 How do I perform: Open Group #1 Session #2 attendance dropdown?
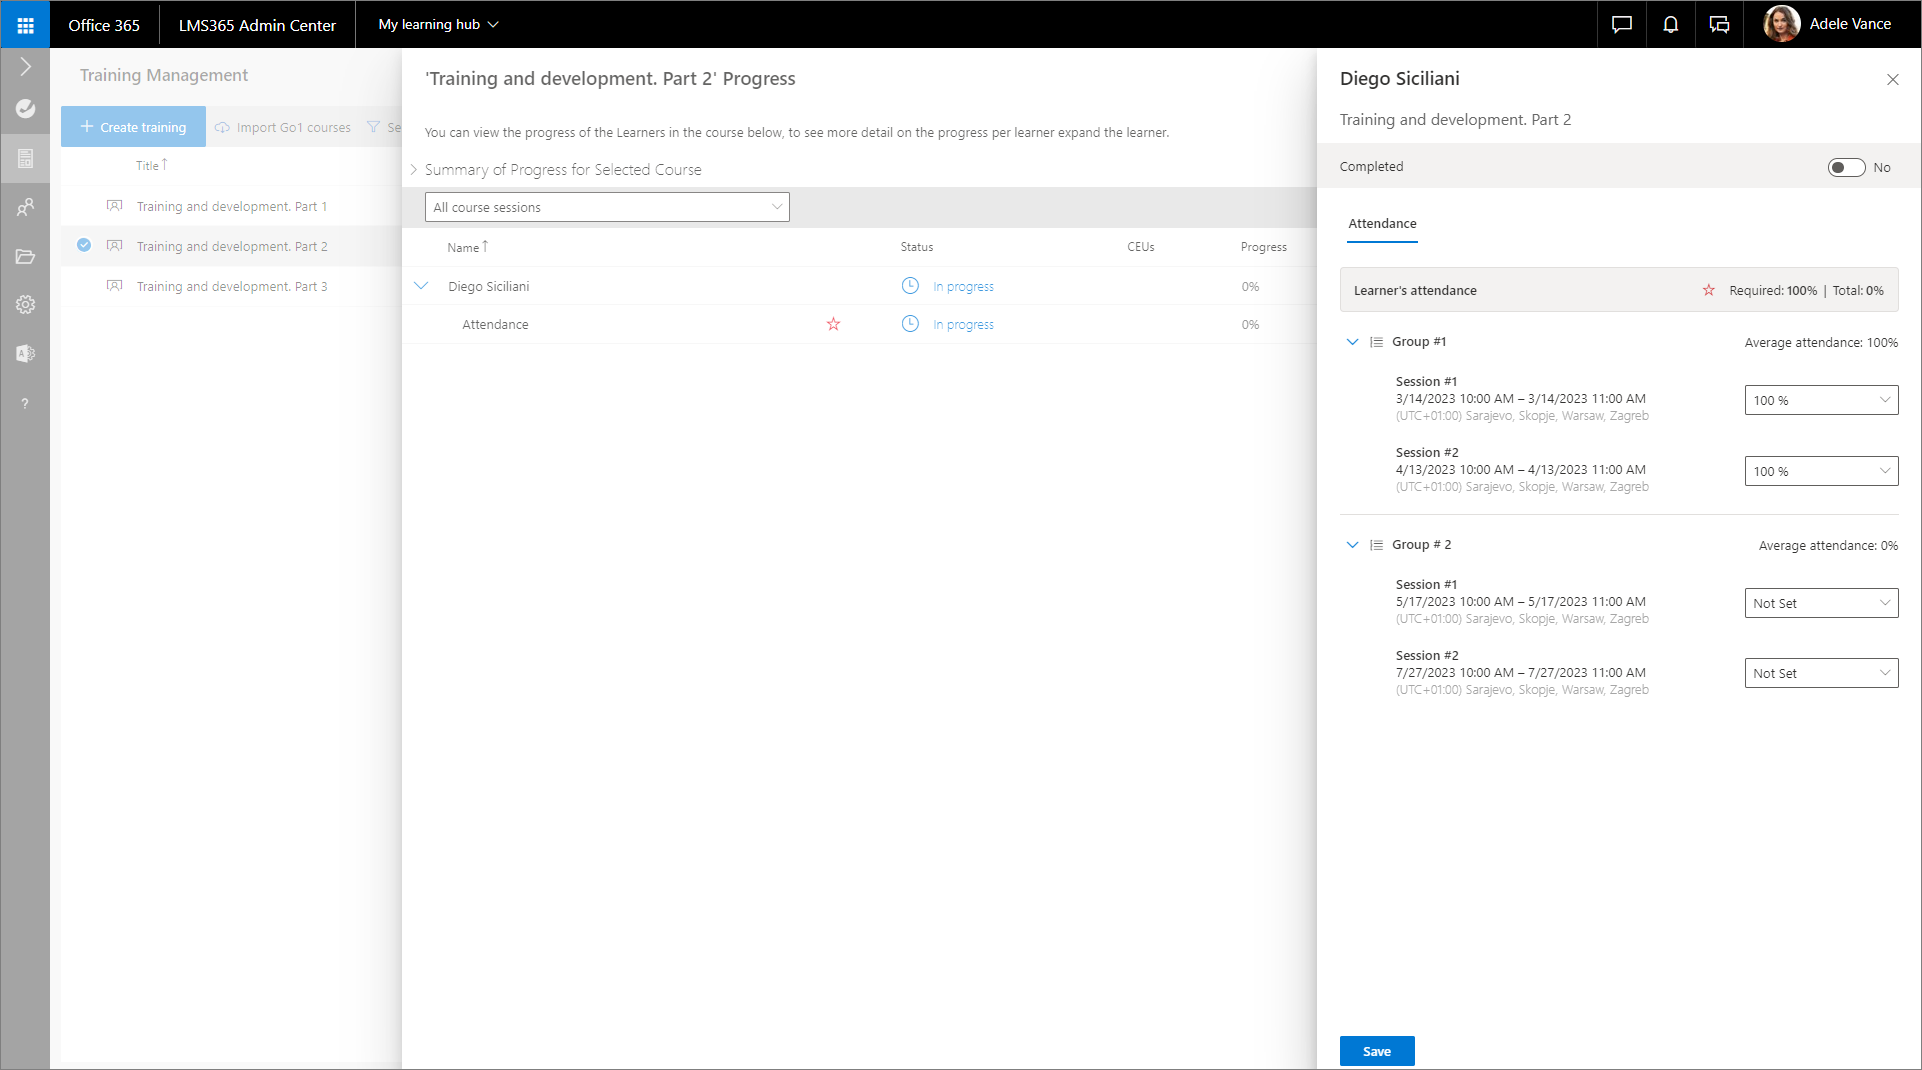(1820, 471)
